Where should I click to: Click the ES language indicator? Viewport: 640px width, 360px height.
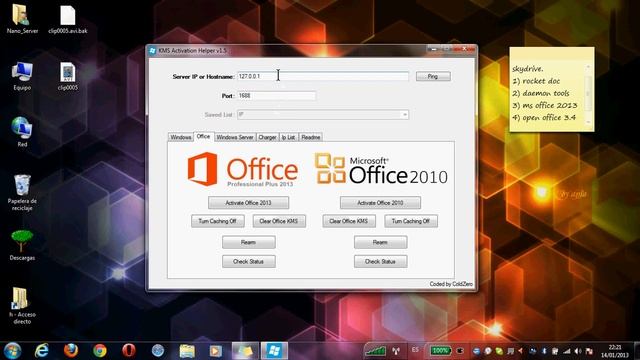click(x=415, y=350)
